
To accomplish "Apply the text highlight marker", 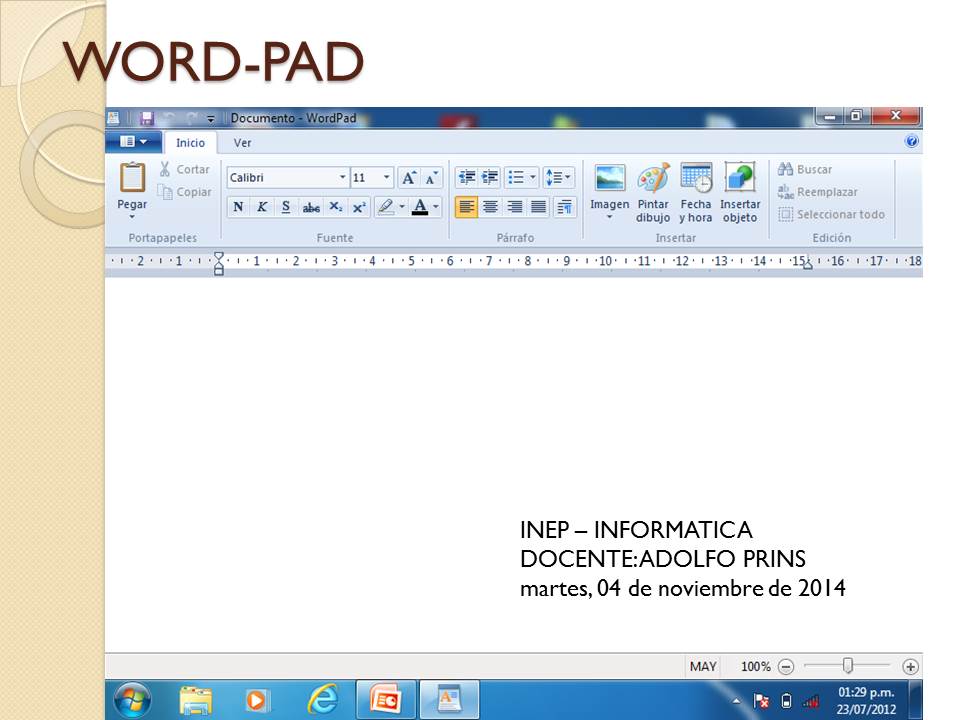I will [x=386, y=207].
